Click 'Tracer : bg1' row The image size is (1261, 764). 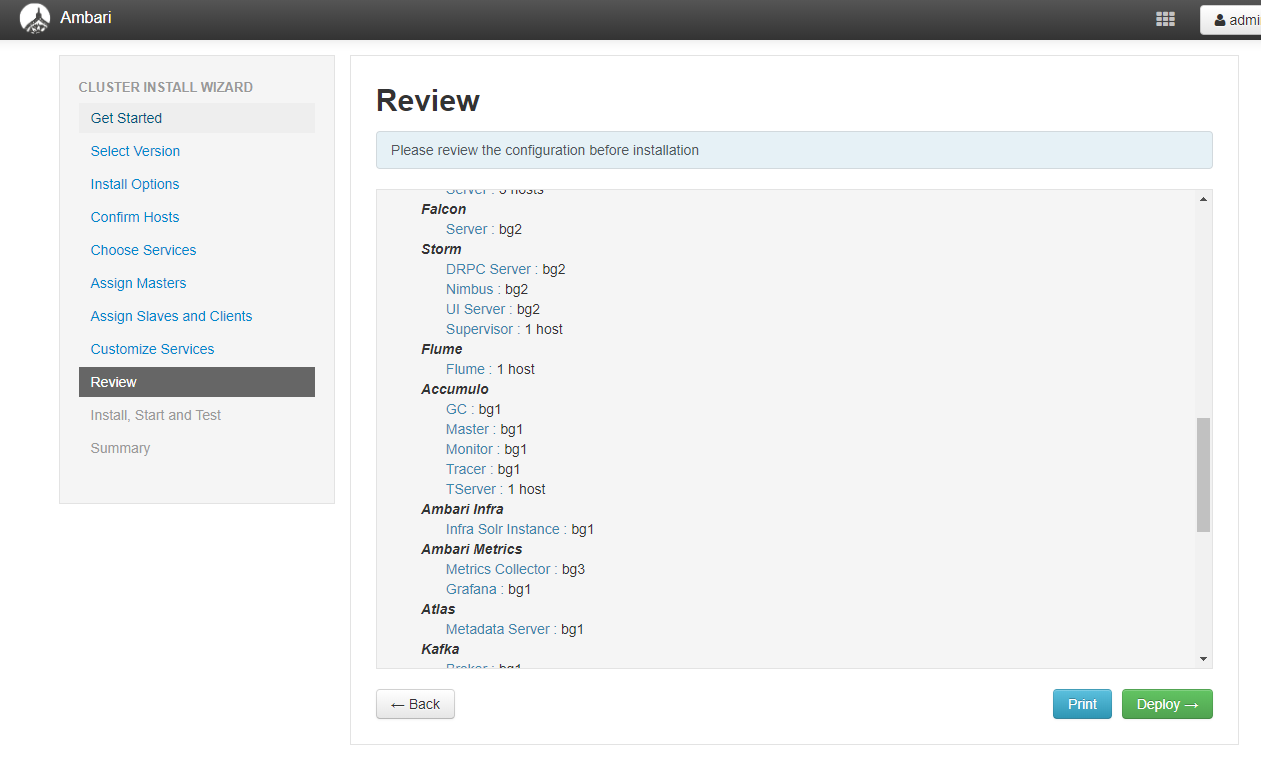pyautogui.click(x=483, y=469)
